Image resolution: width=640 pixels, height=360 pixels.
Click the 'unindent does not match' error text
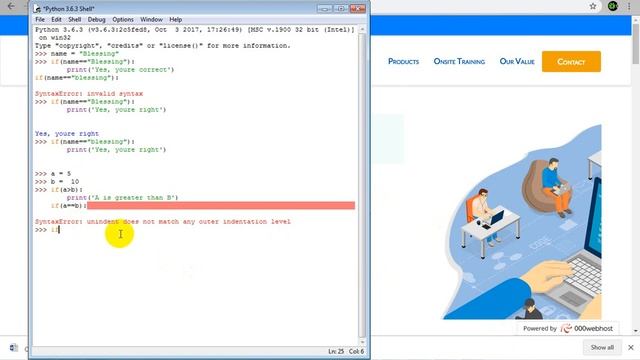pos(189,222)
